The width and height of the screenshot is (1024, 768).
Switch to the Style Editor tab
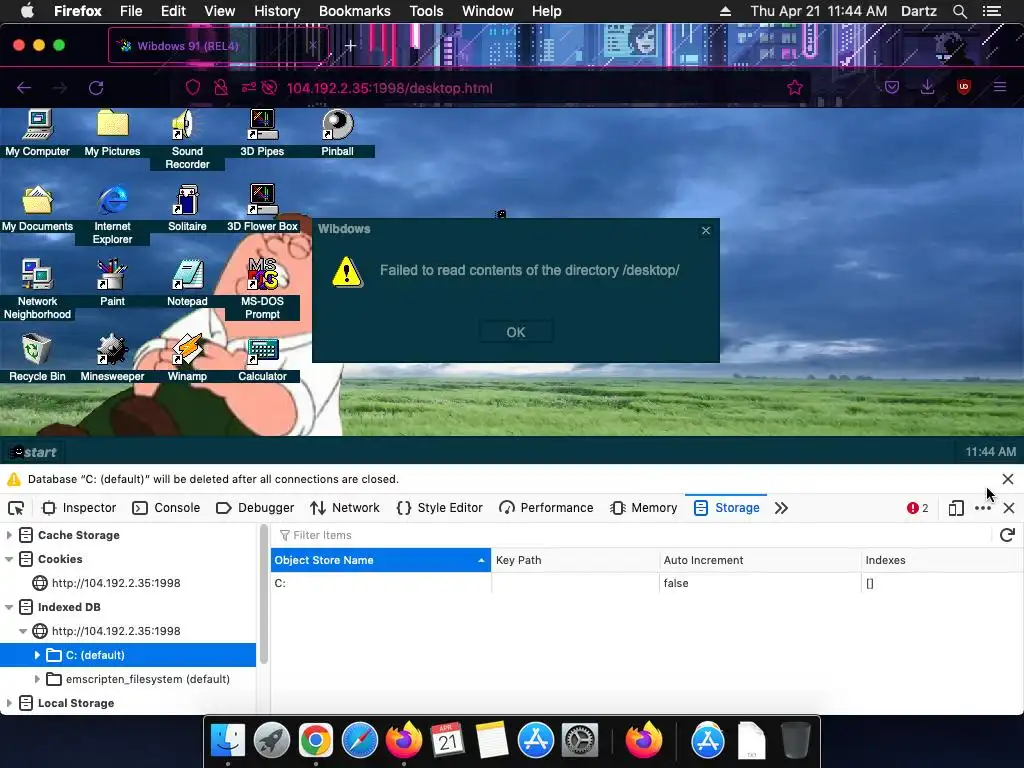[440, 508]
